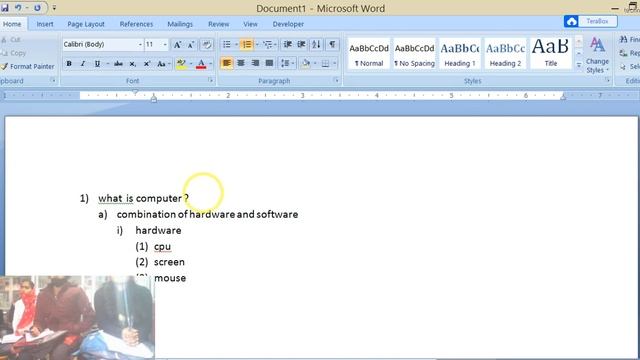640x360 pixels.
Task: Toggle superscript formatting
Action: 147,64
